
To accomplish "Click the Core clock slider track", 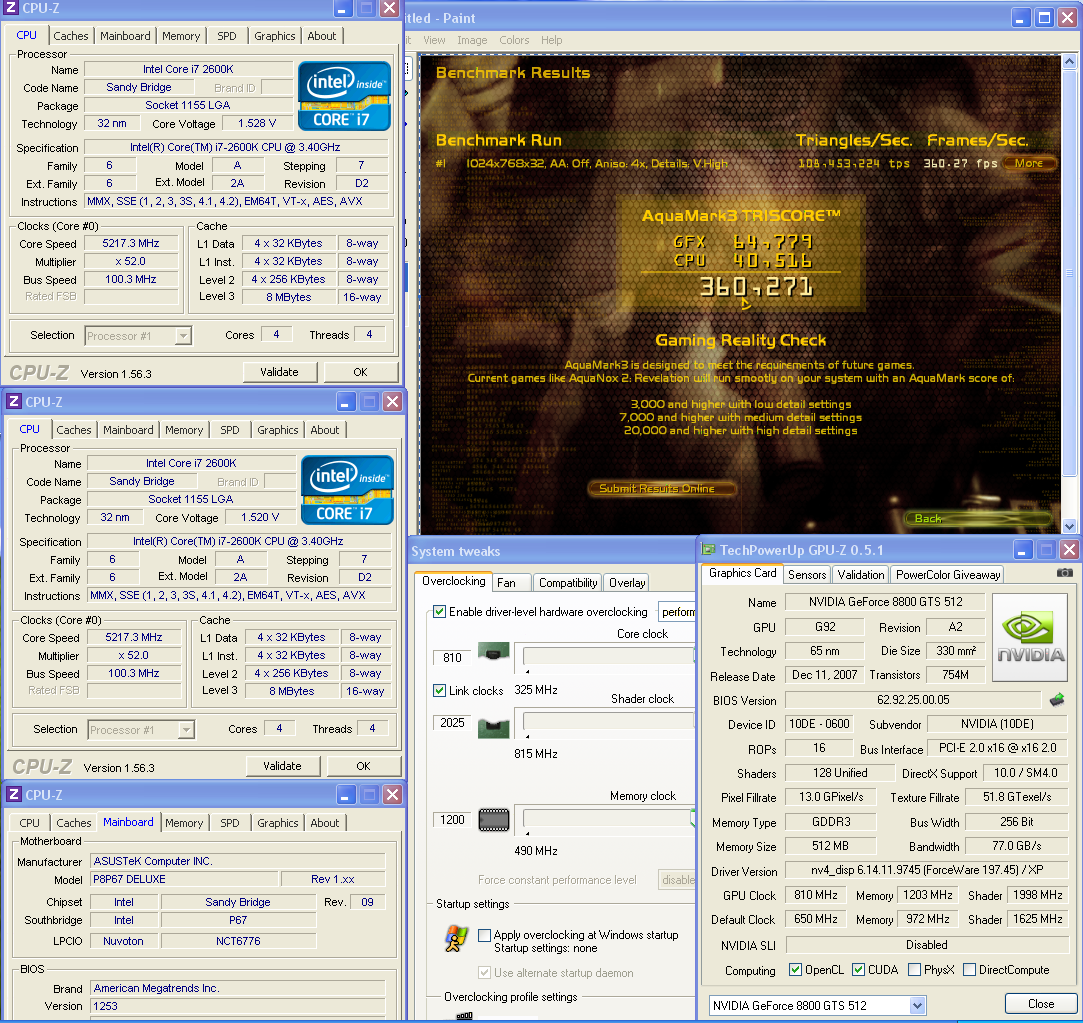I will (x=608, y=656).
